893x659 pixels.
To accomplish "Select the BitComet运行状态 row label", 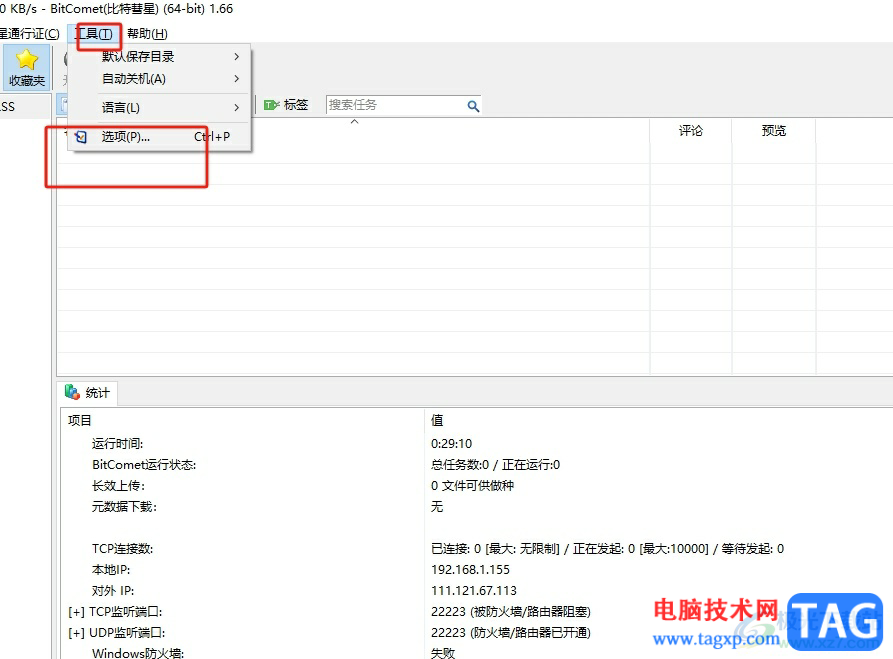I will tap(144, 465).
